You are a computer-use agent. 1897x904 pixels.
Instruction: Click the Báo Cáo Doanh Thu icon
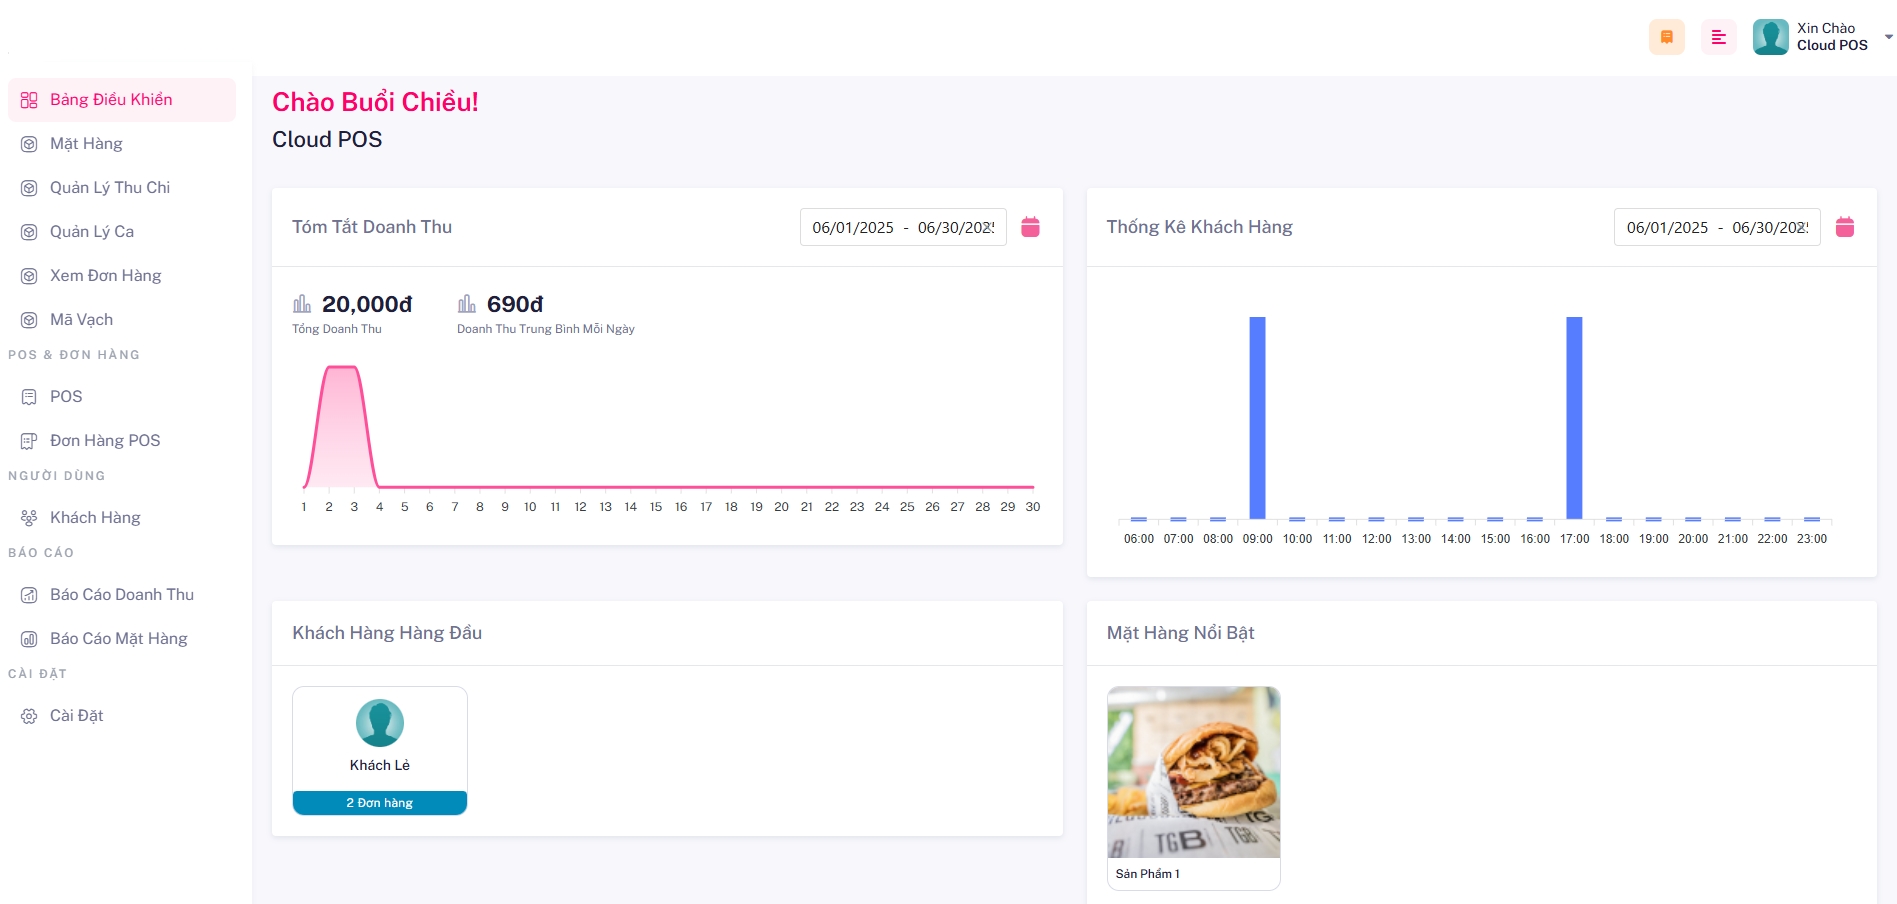pyautogui.click(x=29, y=595)
